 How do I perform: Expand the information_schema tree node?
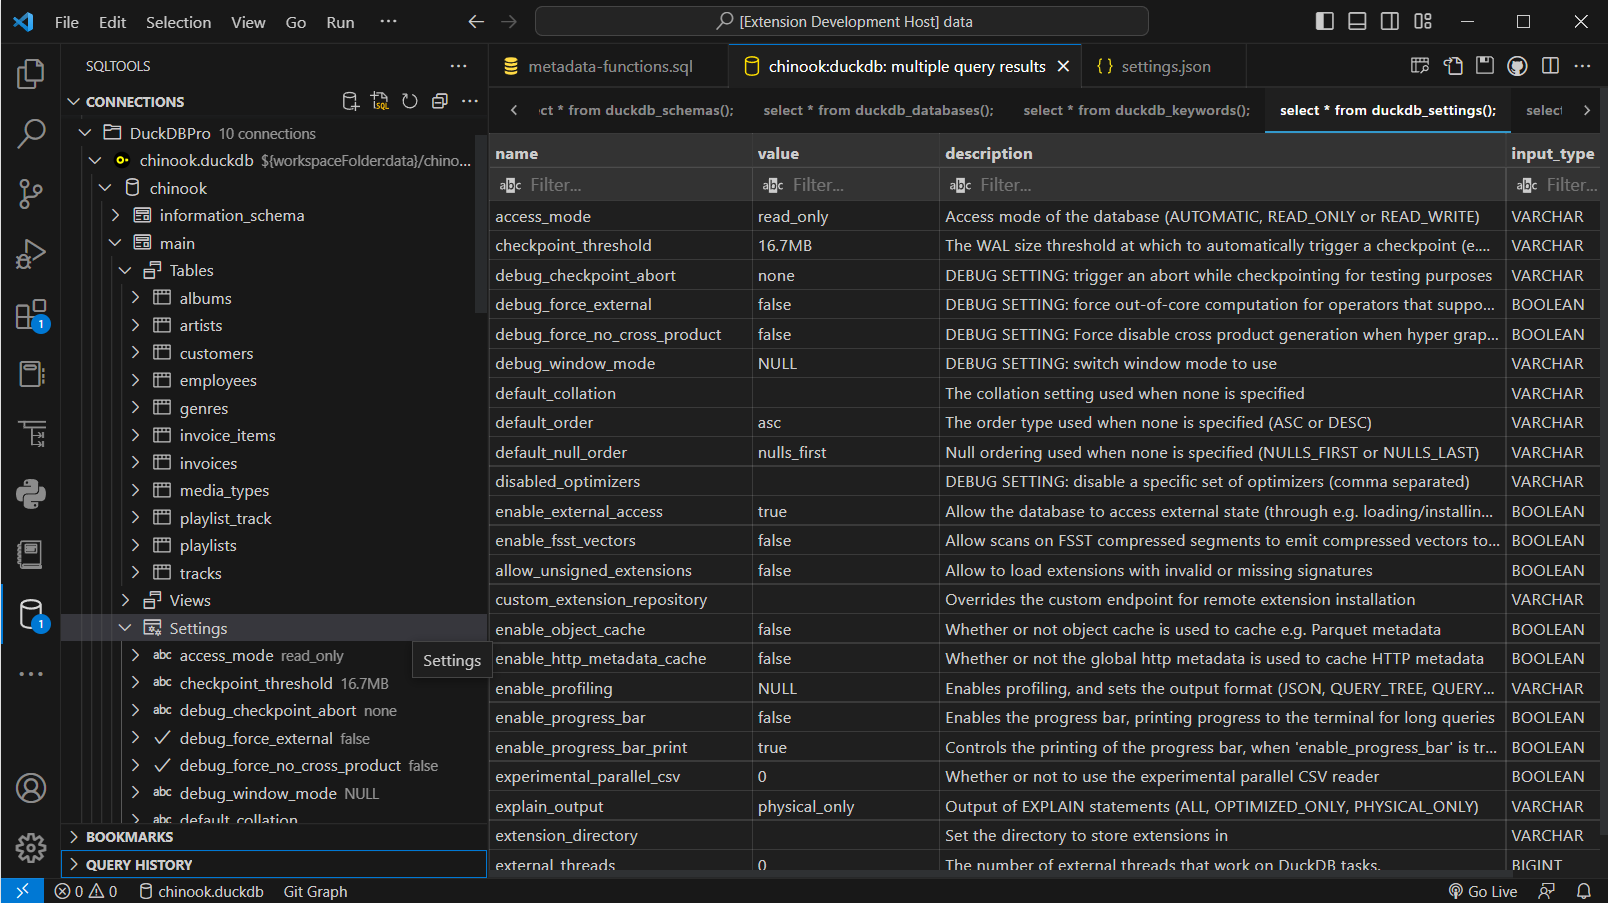coord(116,215)
